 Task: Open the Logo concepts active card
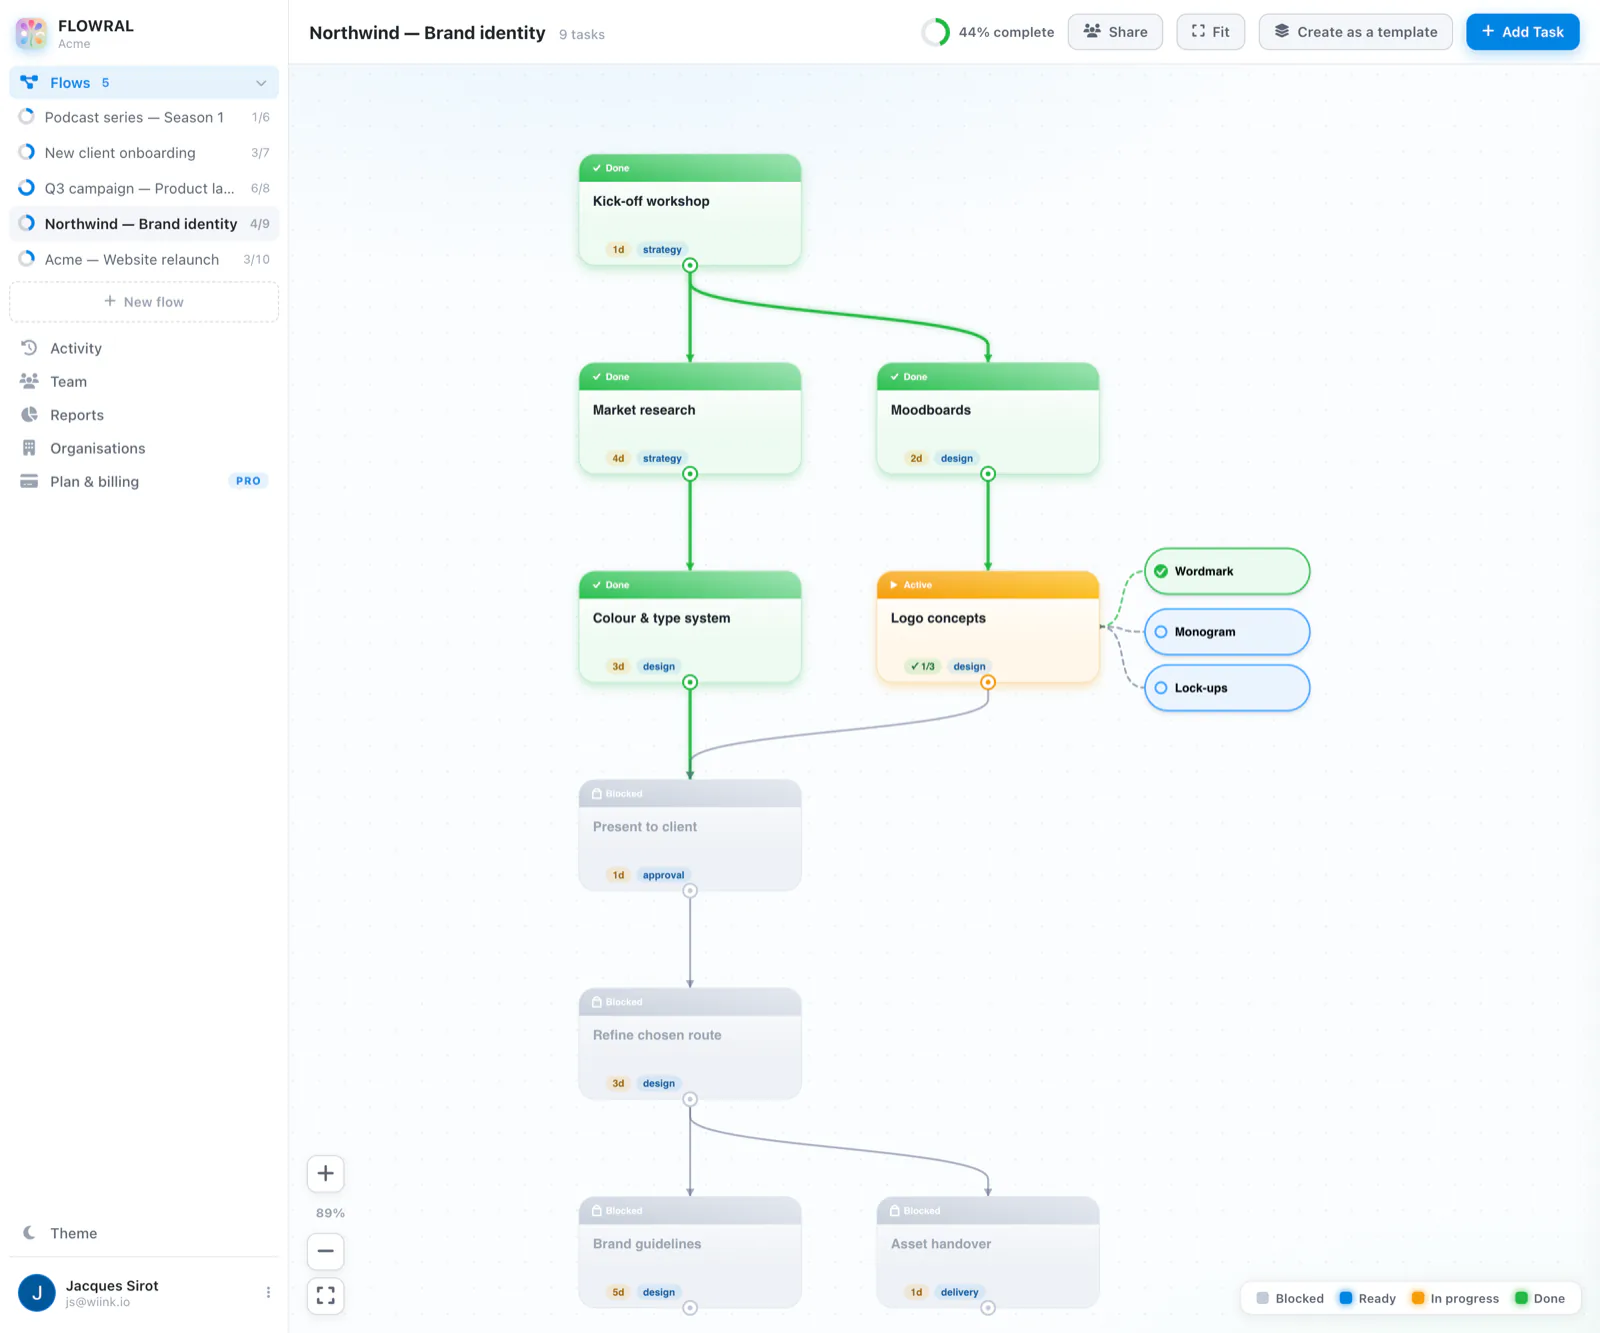(988, 627)
